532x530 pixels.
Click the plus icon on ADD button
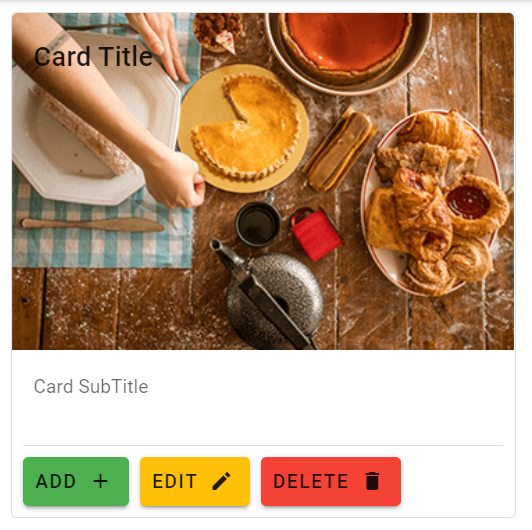tap(100, 481)
